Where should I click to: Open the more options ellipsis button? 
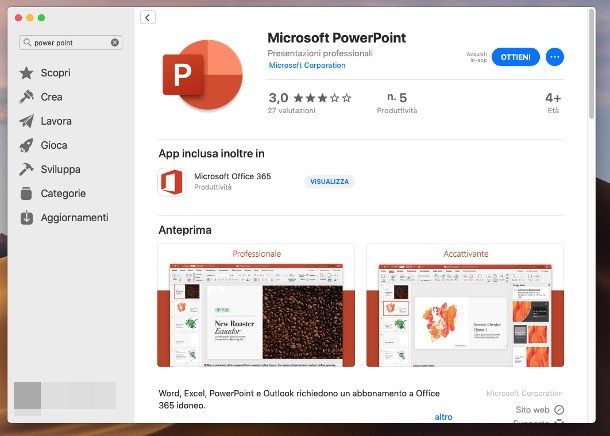[x=555, y=57]
